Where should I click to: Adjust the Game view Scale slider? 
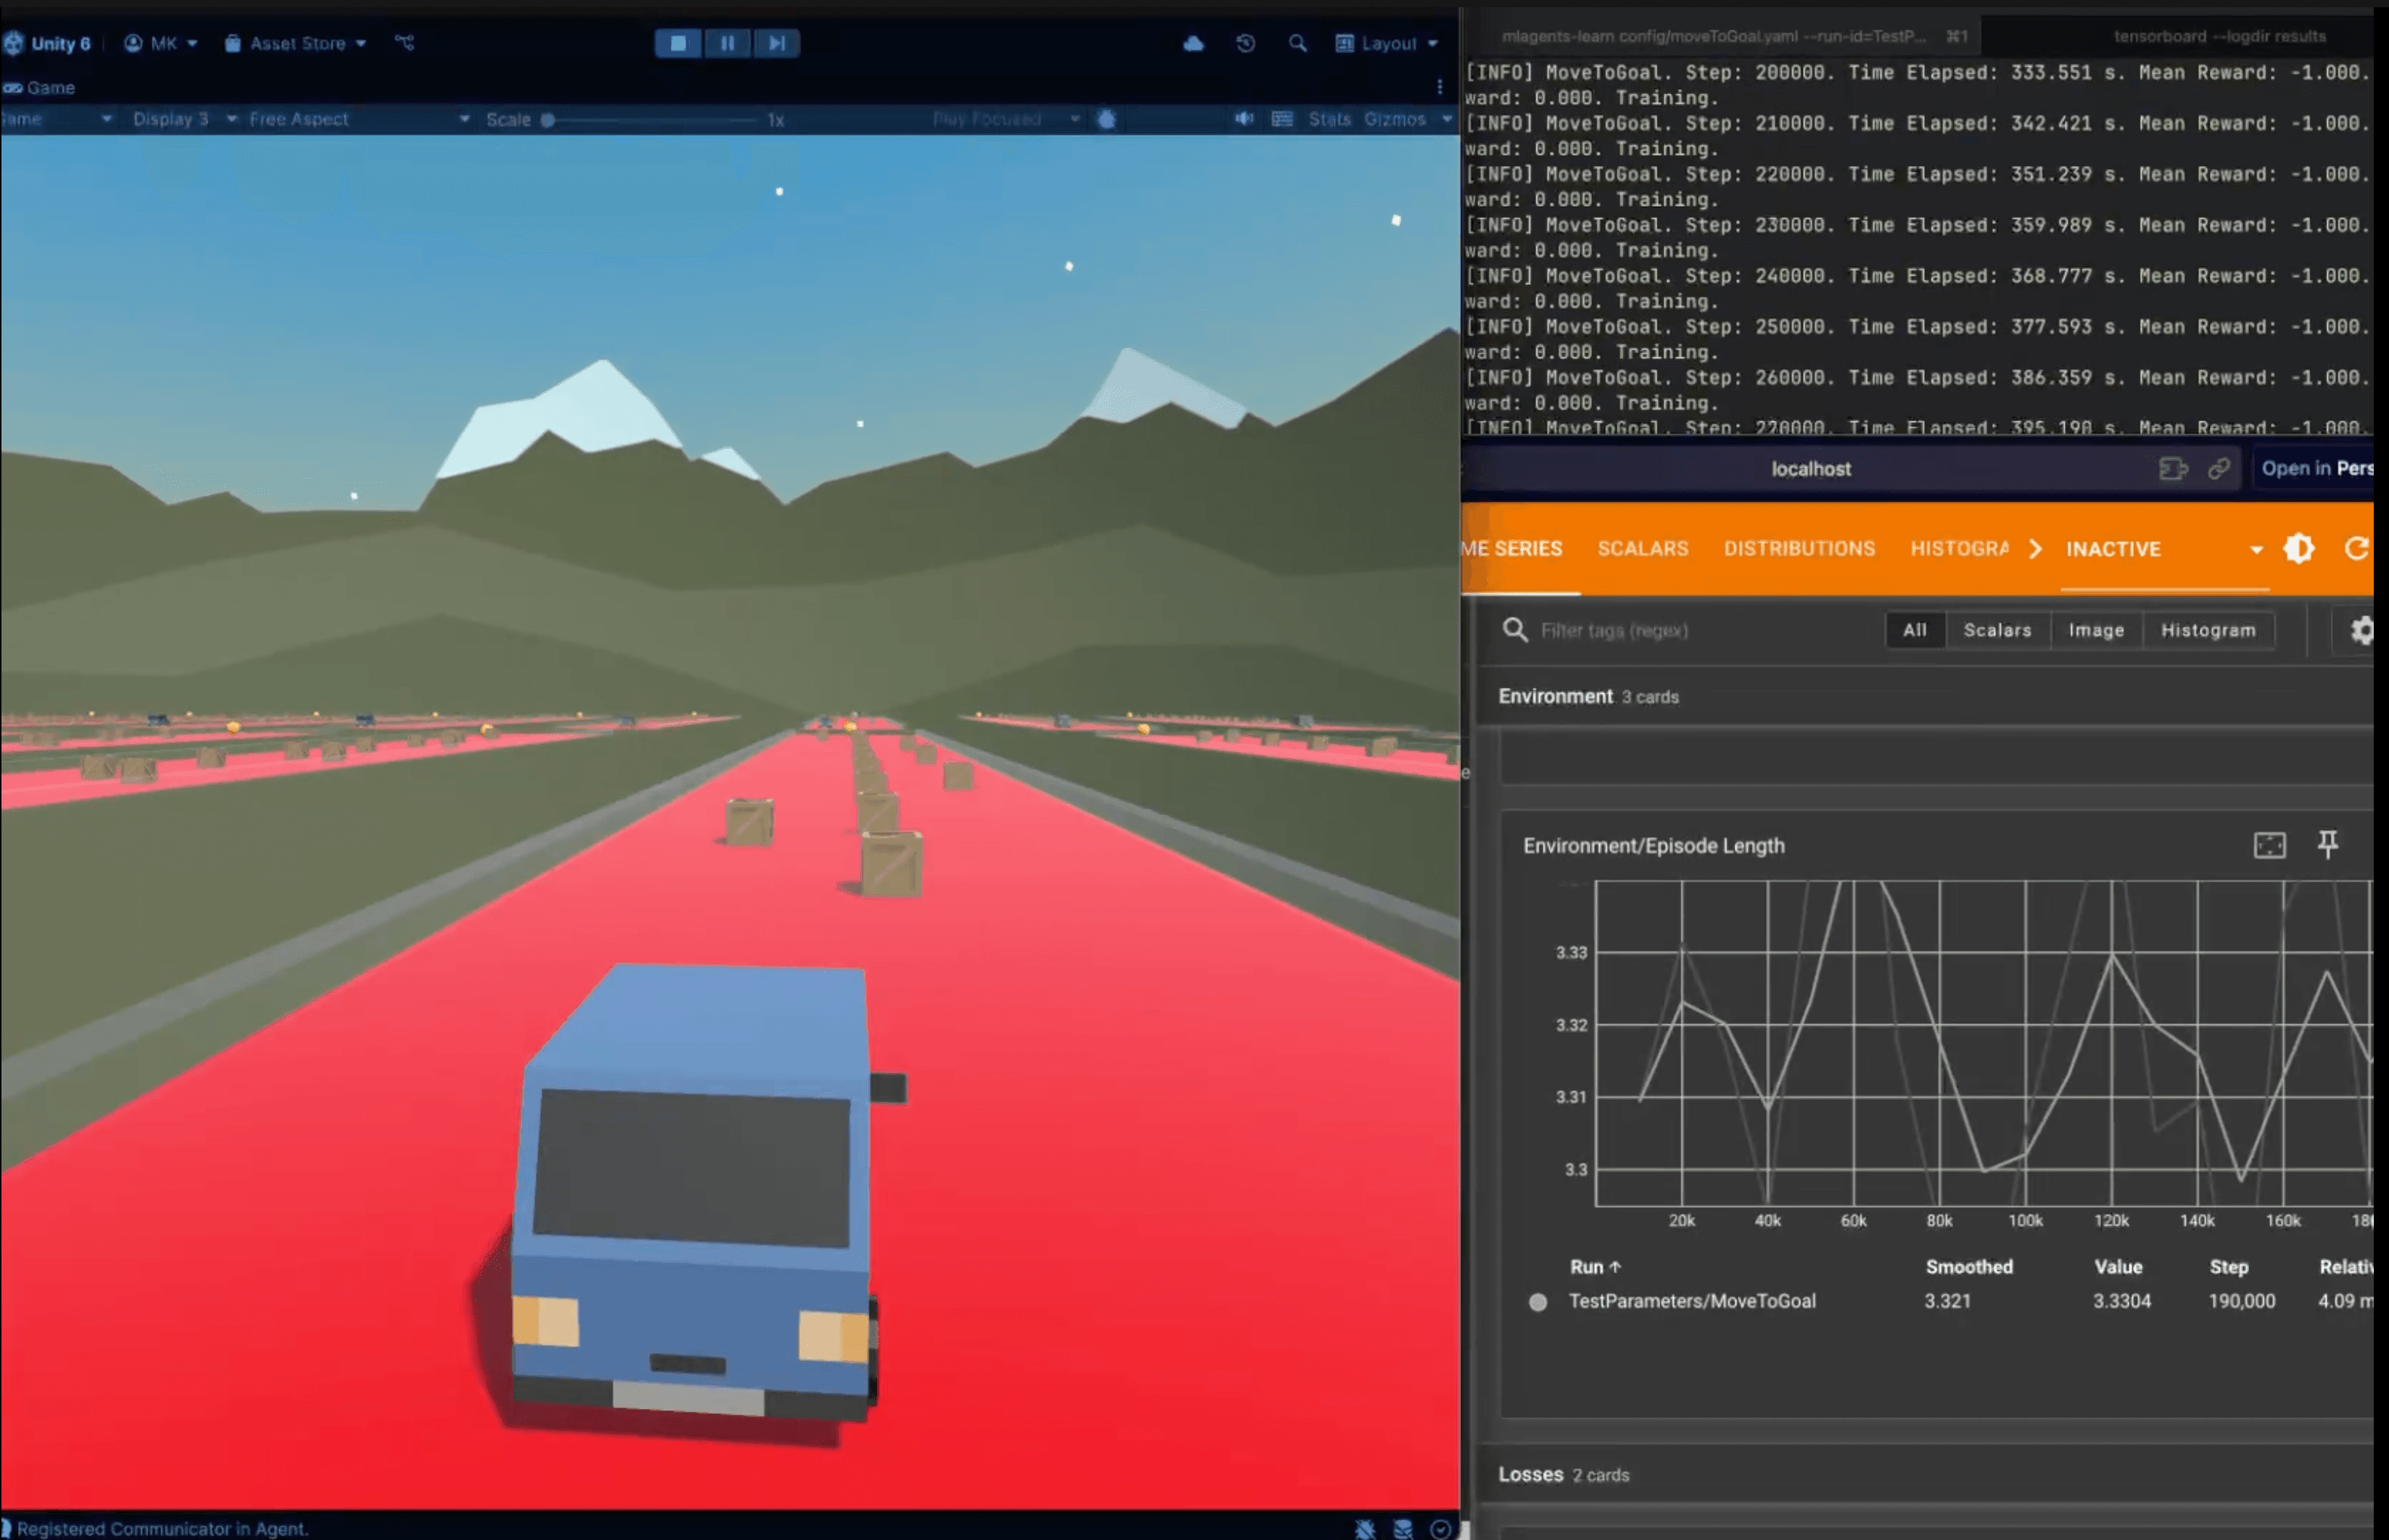tap(548, 120)
